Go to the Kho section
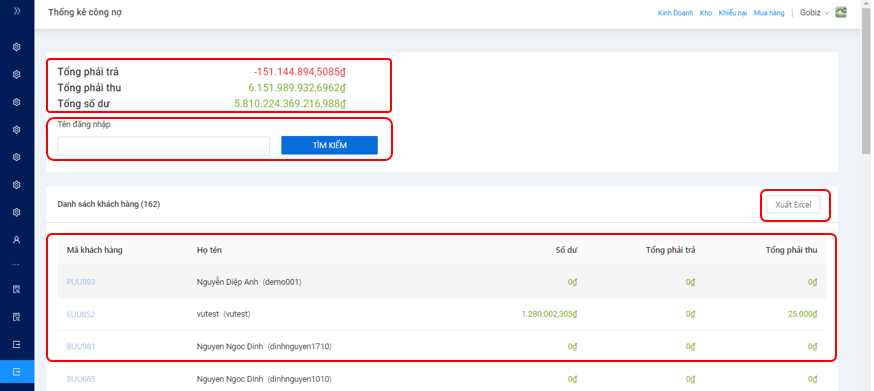874x391 pixels. (x=706, y=13)
